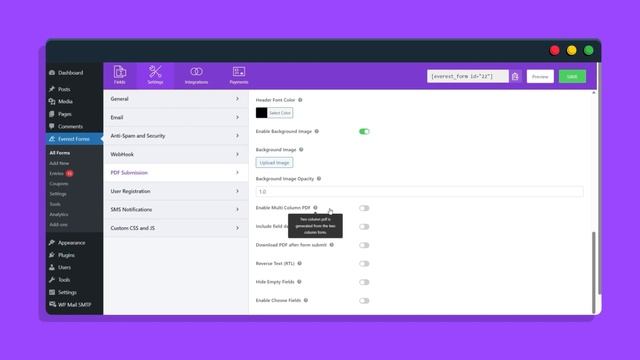Click Add New submenu link
The width and height of the screenshot is (640, 360).
(59, 163)
